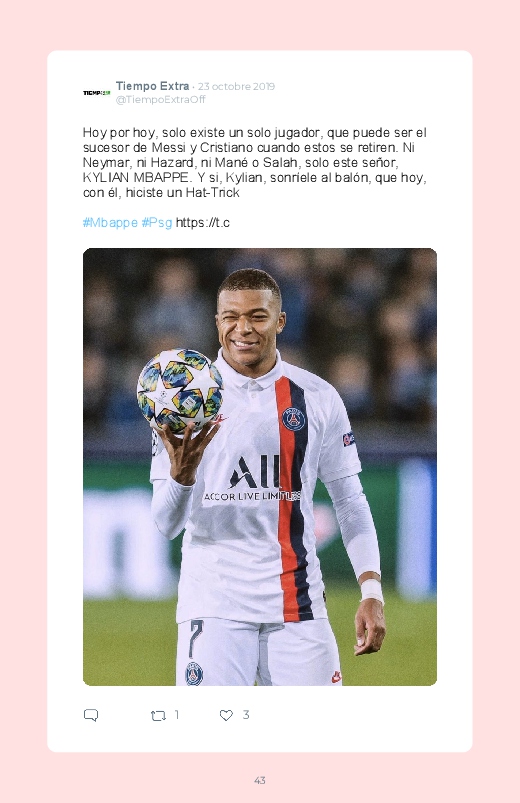Open the Tiempo Extra avatar logo
520x803 pixels.
(x=96, y=93)
